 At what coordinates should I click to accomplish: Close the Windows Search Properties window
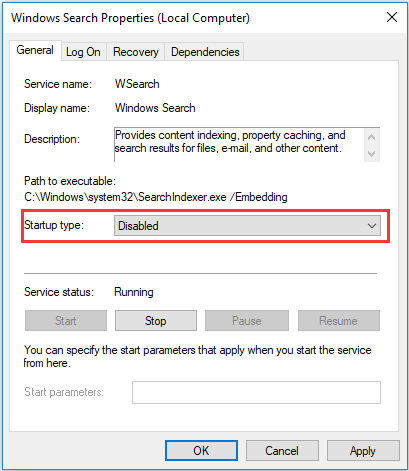click(x=392, y=17)
